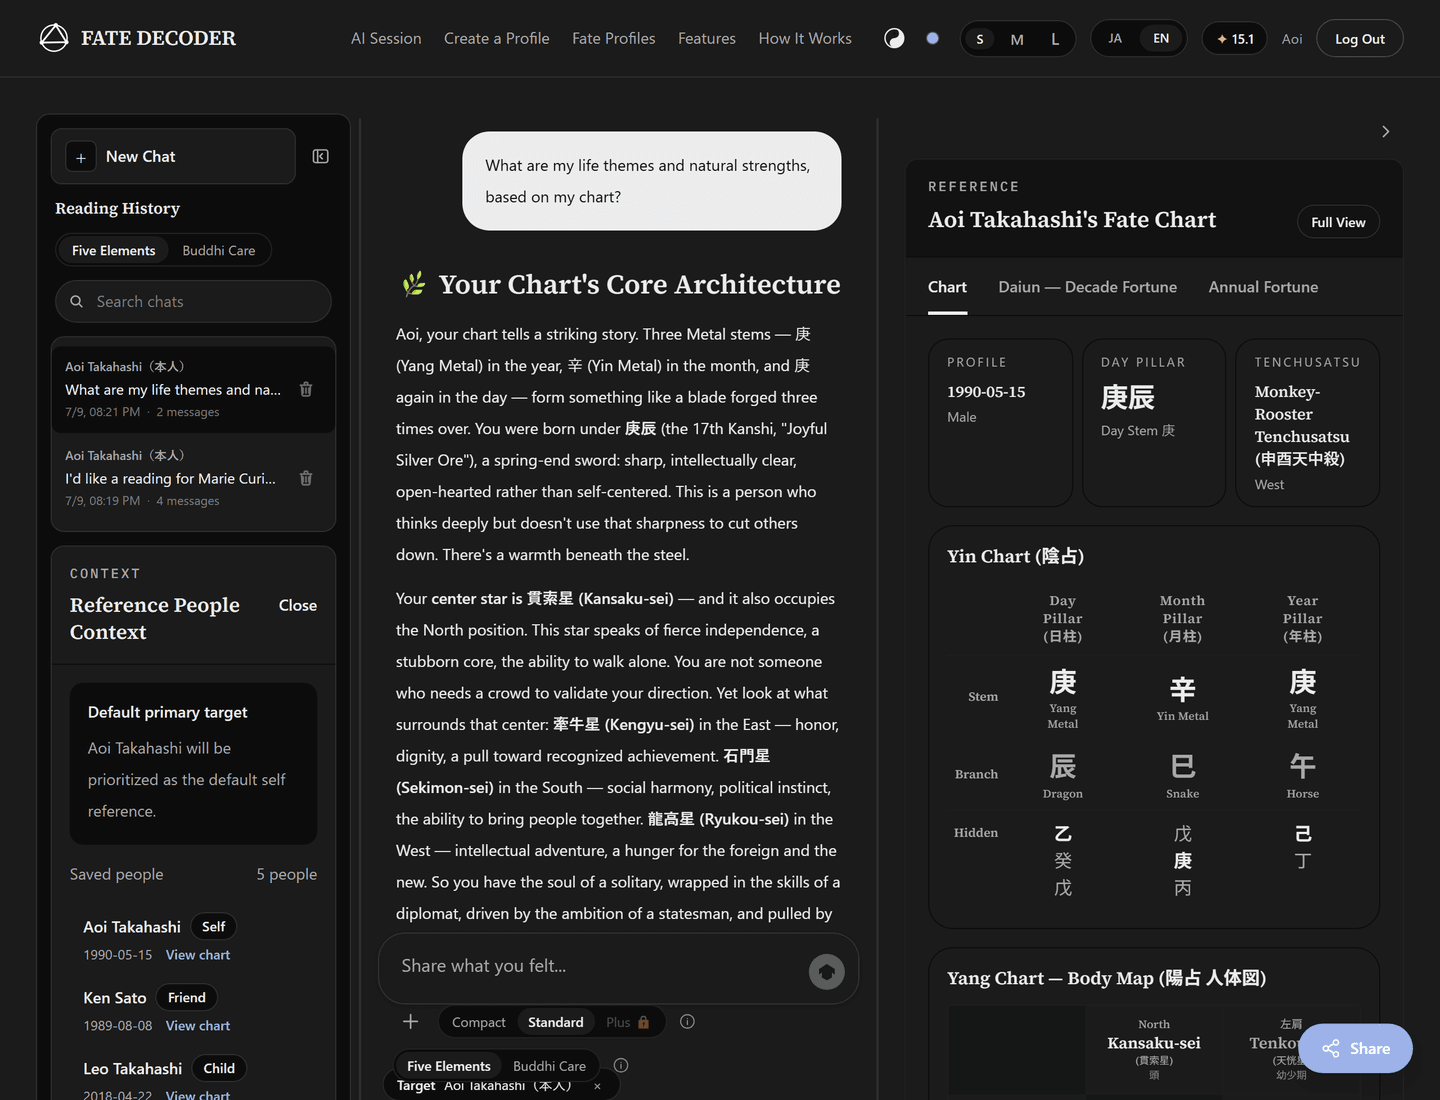Click the leaf icon beside chart heading

(414, 284)
